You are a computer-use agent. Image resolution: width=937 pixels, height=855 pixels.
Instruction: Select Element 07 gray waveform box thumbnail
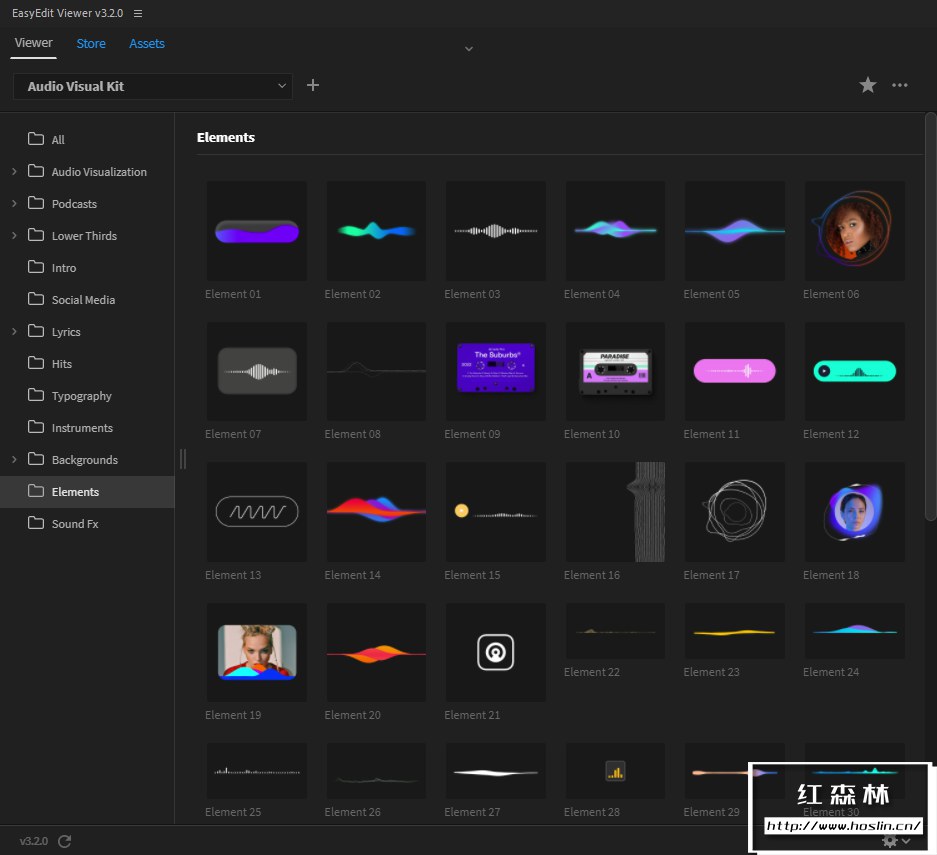pyautogui.click(x=256, y=371)
